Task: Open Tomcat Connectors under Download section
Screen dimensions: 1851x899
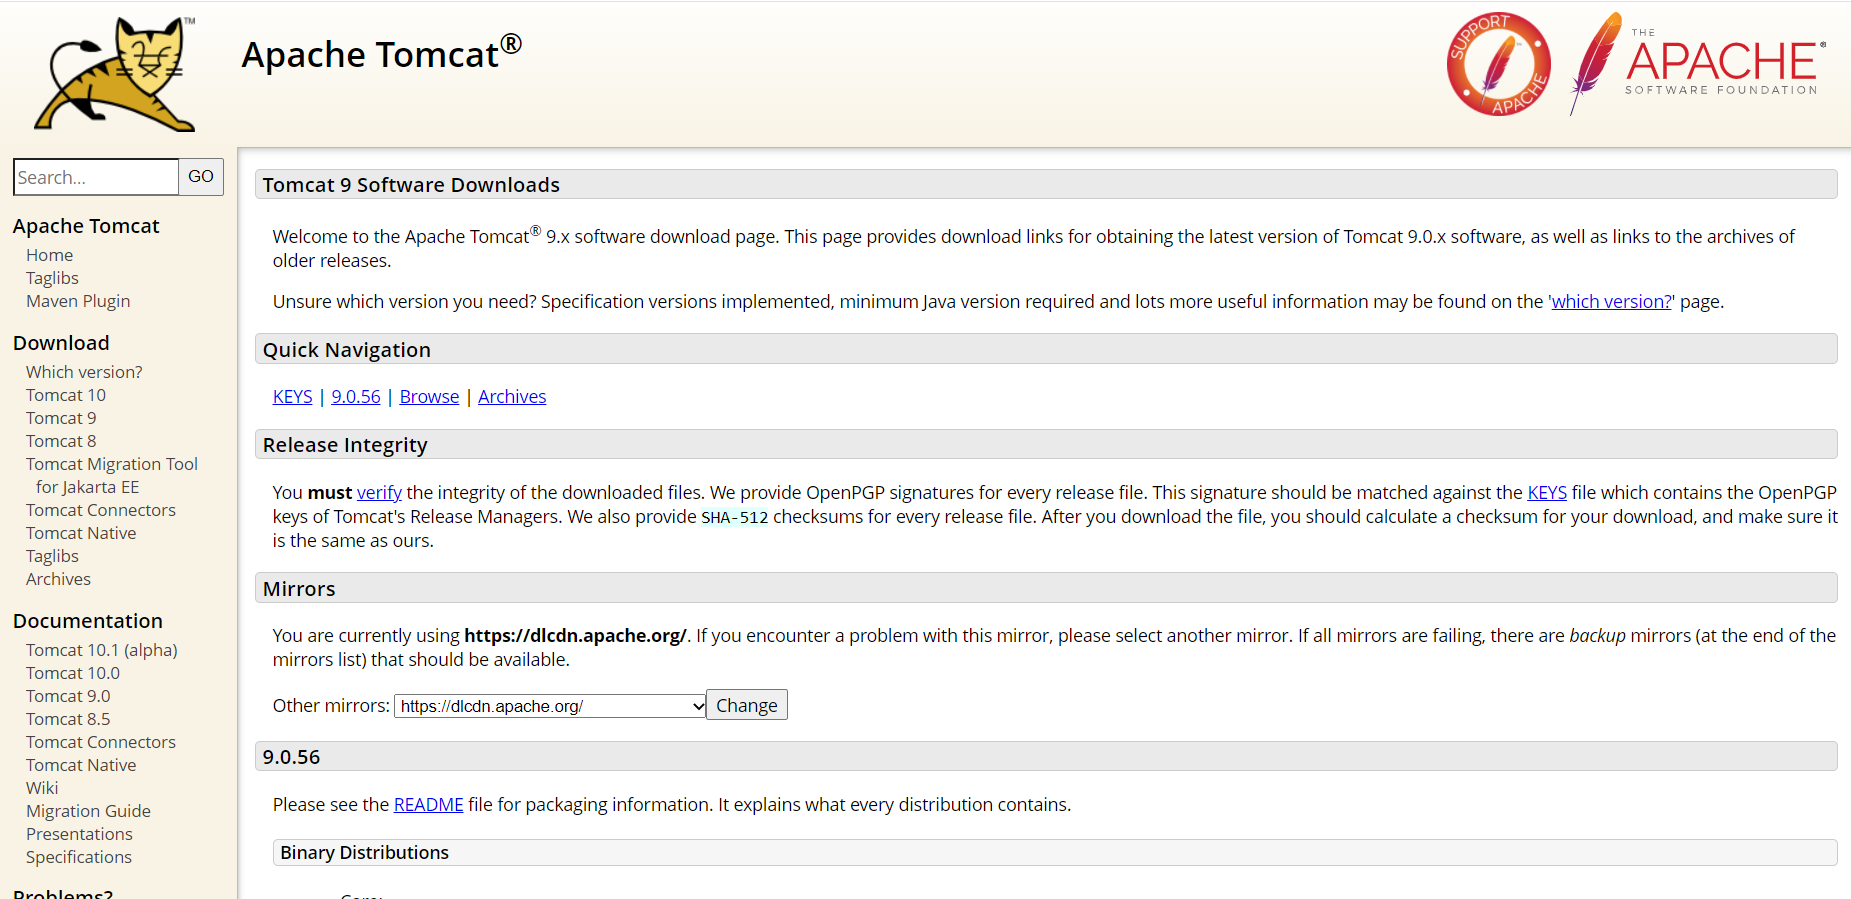Action: point(101,510)
